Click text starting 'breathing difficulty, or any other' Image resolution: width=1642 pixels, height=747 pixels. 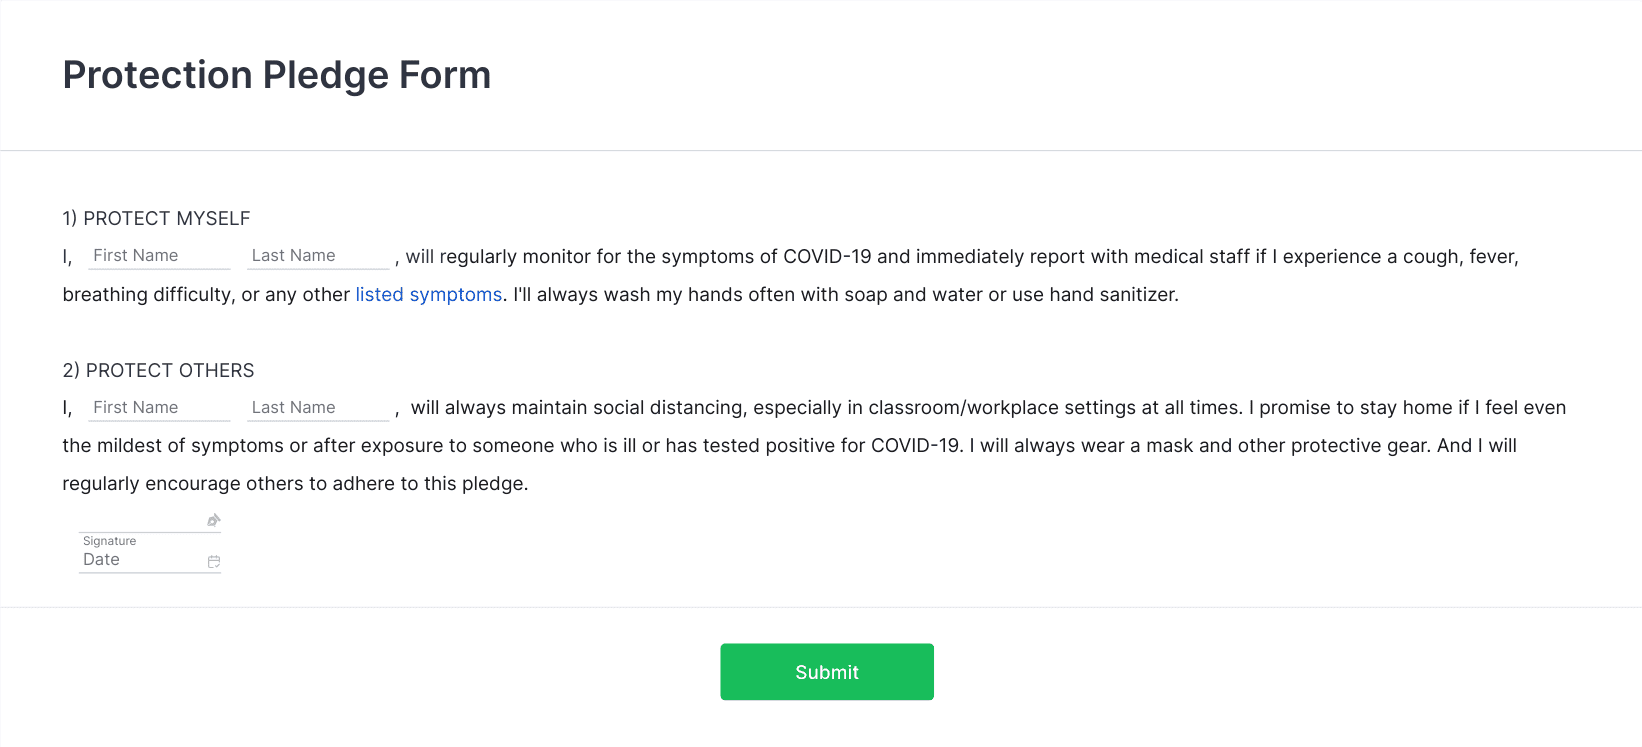[x=206, y=295]
